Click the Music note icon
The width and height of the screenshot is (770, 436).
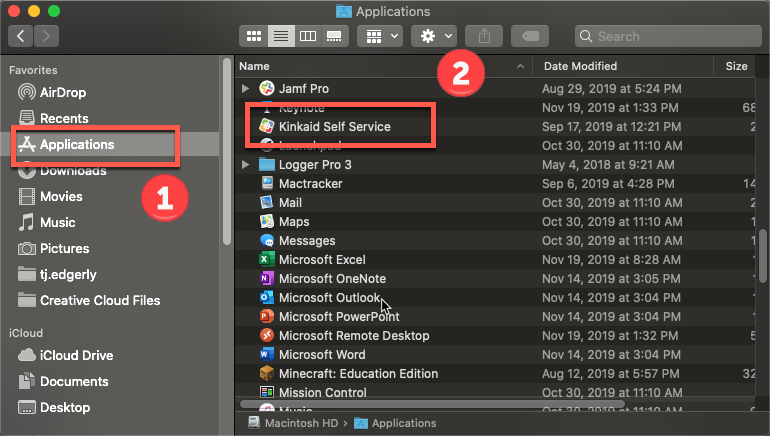coord(27,222)
